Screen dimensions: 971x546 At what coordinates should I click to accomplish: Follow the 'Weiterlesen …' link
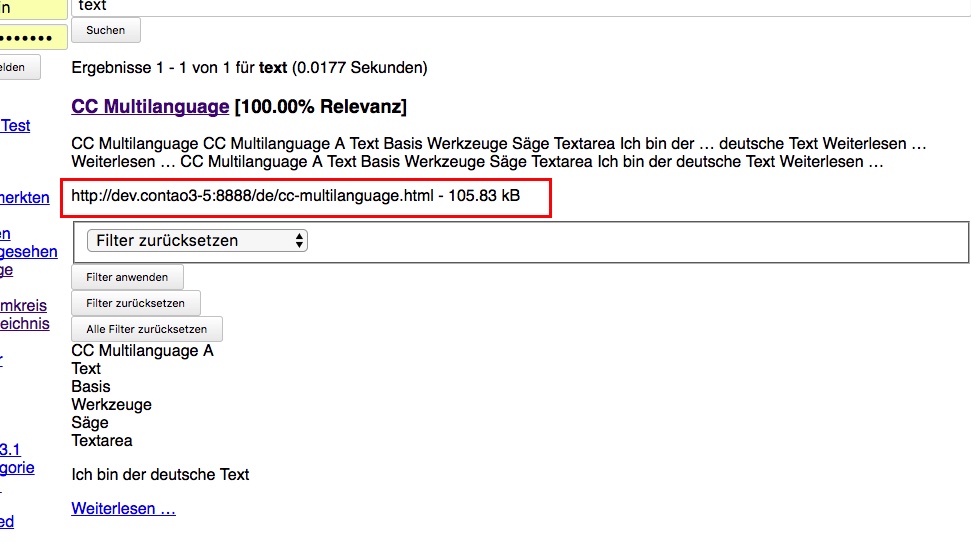tap(123, 509)
